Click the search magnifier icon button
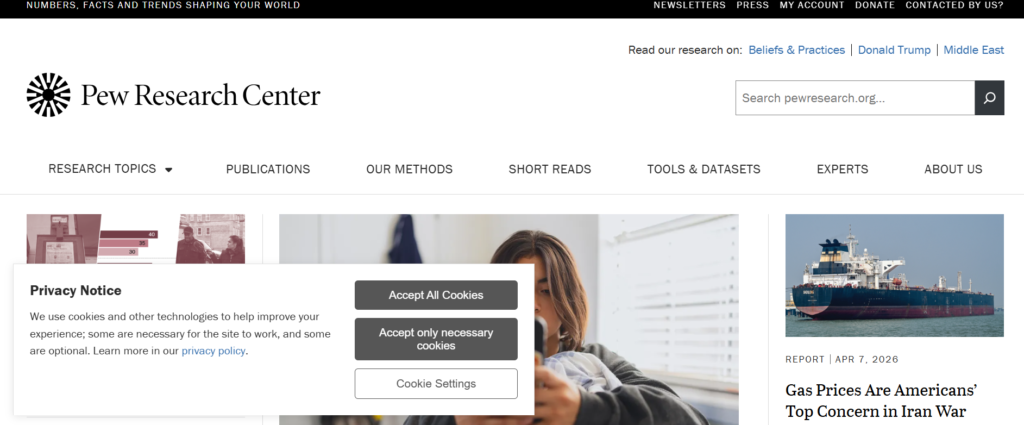The width and height of the screenshot is (1024, 425). tap(989, 98)
